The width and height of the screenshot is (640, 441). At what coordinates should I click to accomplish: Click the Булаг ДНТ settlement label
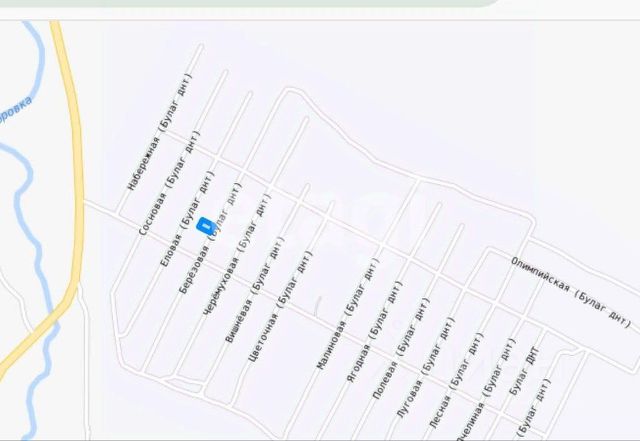coord(524,371)
